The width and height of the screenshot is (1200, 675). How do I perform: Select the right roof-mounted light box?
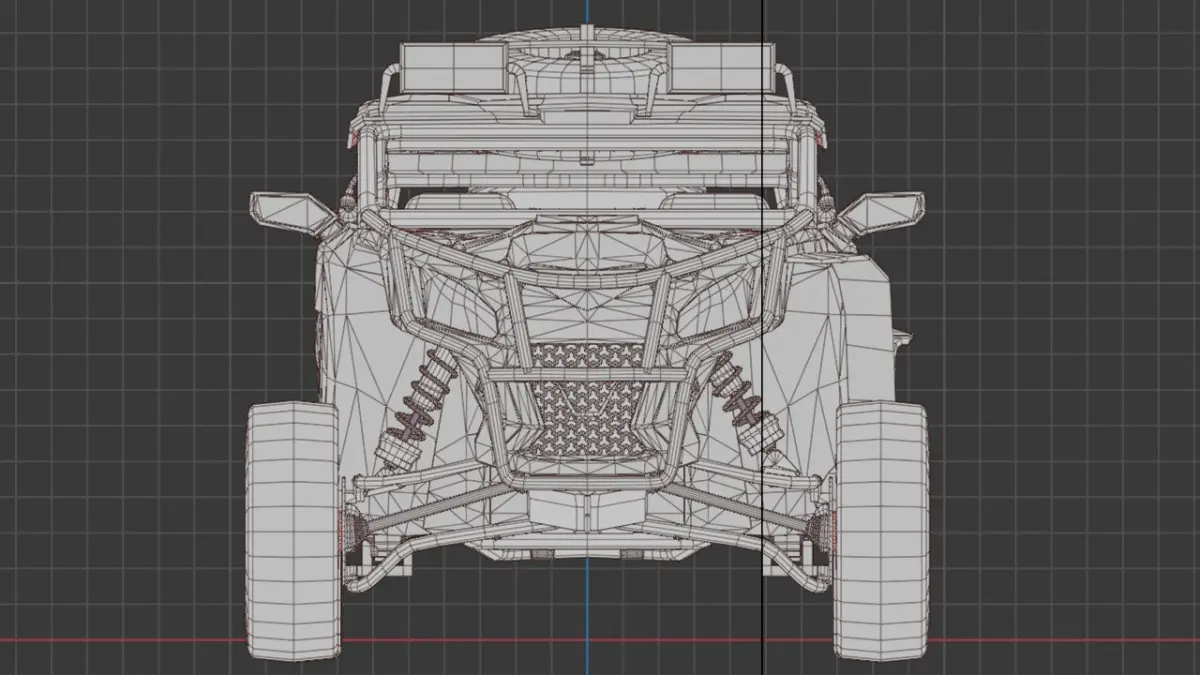(x=722, y=67)
